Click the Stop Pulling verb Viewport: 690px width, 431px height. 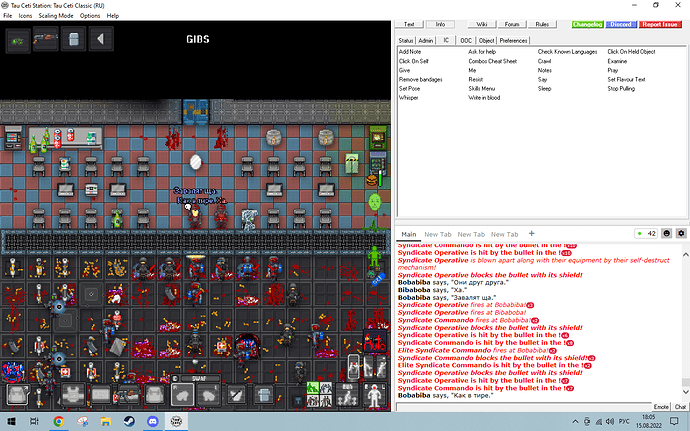(x=621, y=88)
